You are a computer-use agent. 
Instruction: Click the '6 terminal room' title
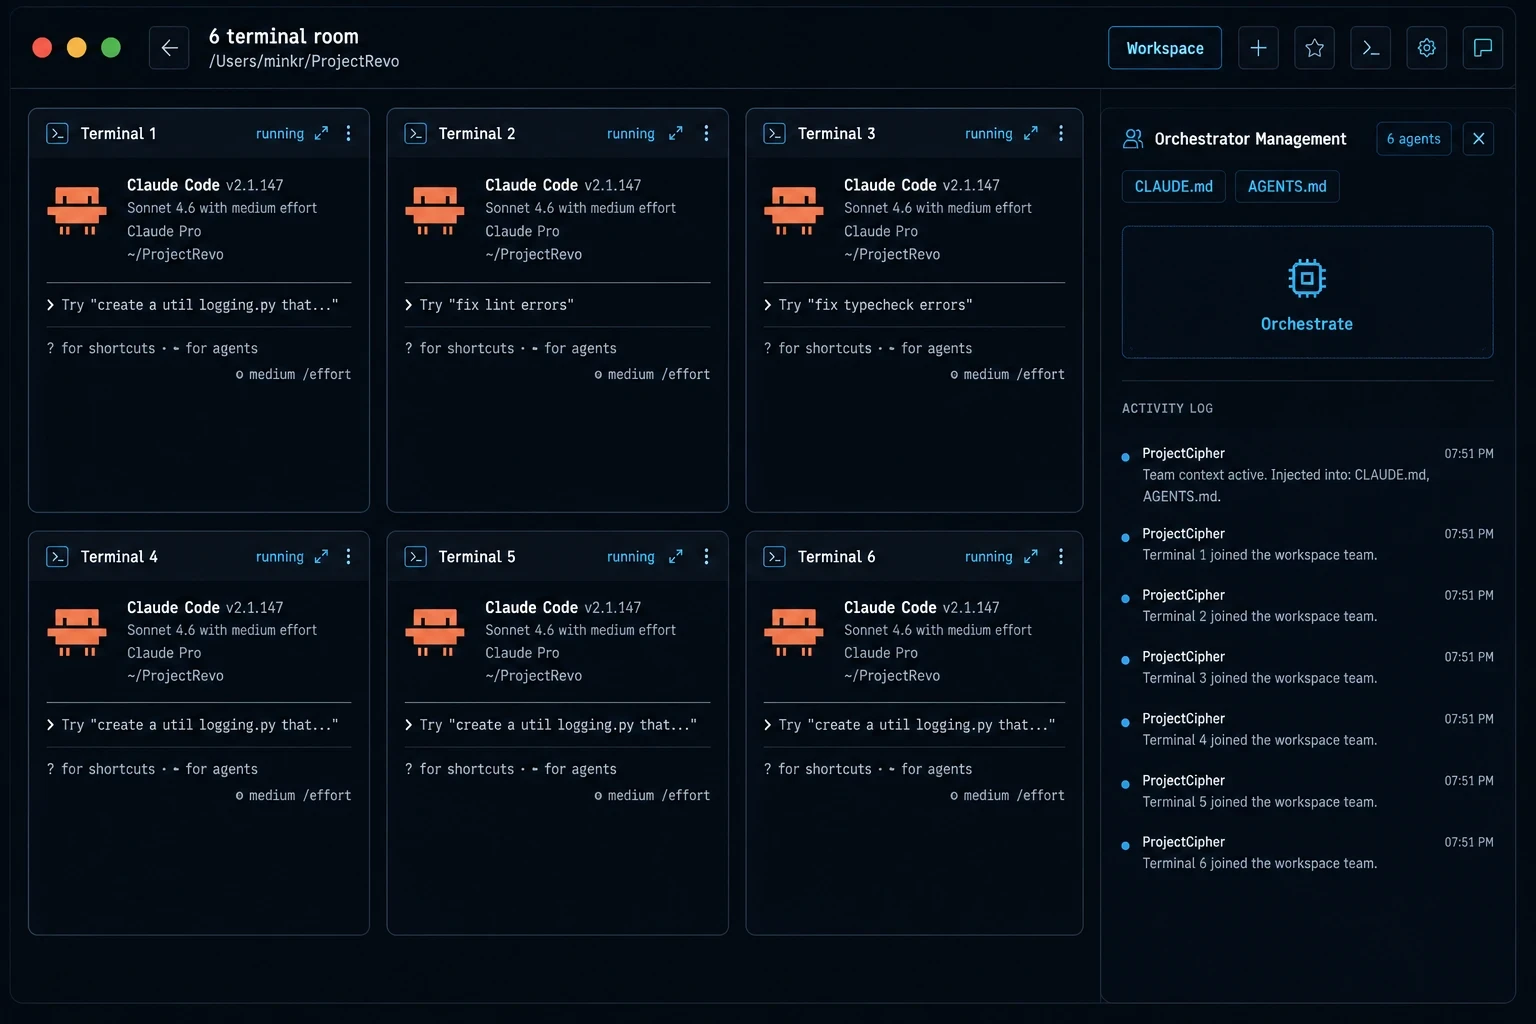pyautogui.click(x=284, y=36)
